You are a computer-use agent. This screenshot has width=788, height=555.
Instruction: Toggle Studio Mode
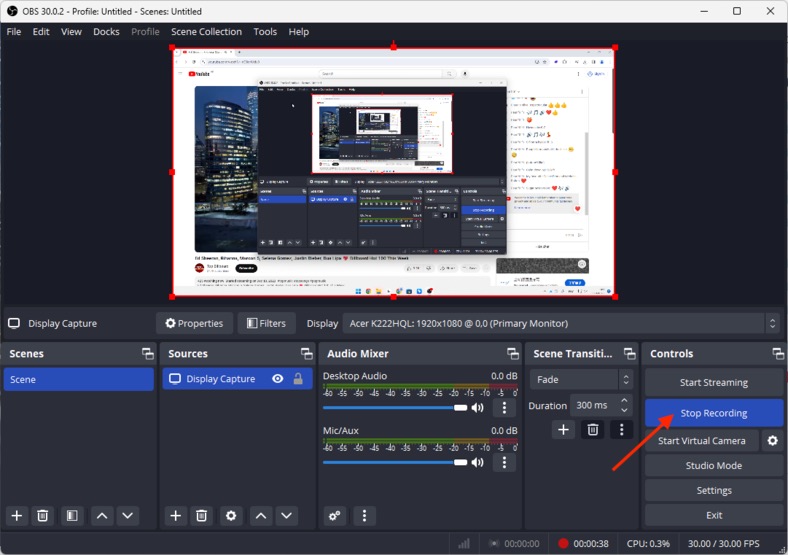click(x=714, y=466)
